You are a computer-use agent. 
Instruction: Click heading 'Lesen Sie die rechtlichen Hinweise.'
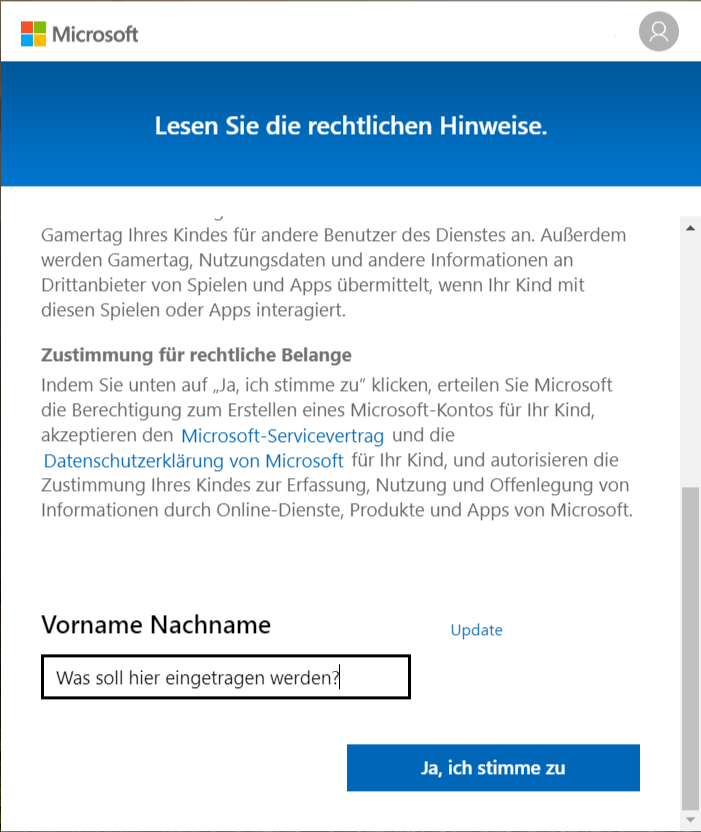351,126
